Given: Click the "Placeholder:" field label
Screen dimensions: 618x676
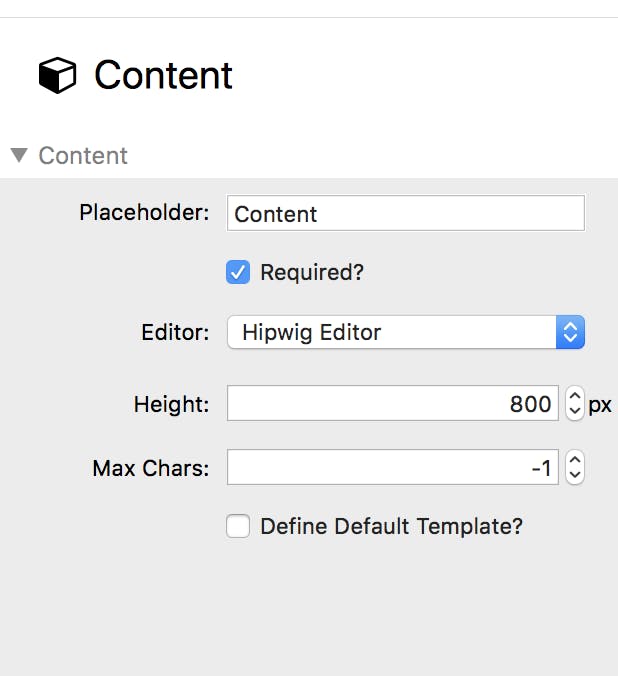Looking at the screenshot, I should [144, 213].
